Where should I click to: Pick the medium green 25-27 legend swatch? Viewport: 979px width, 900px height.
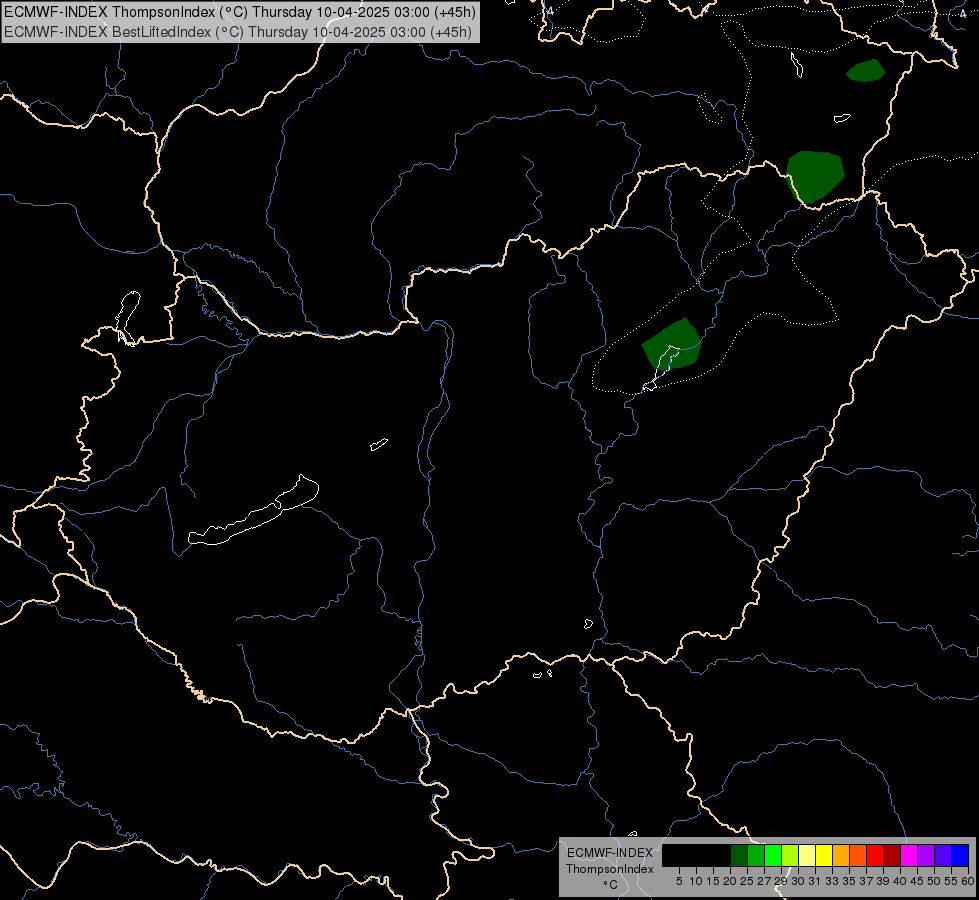click(x=755, y=856)
